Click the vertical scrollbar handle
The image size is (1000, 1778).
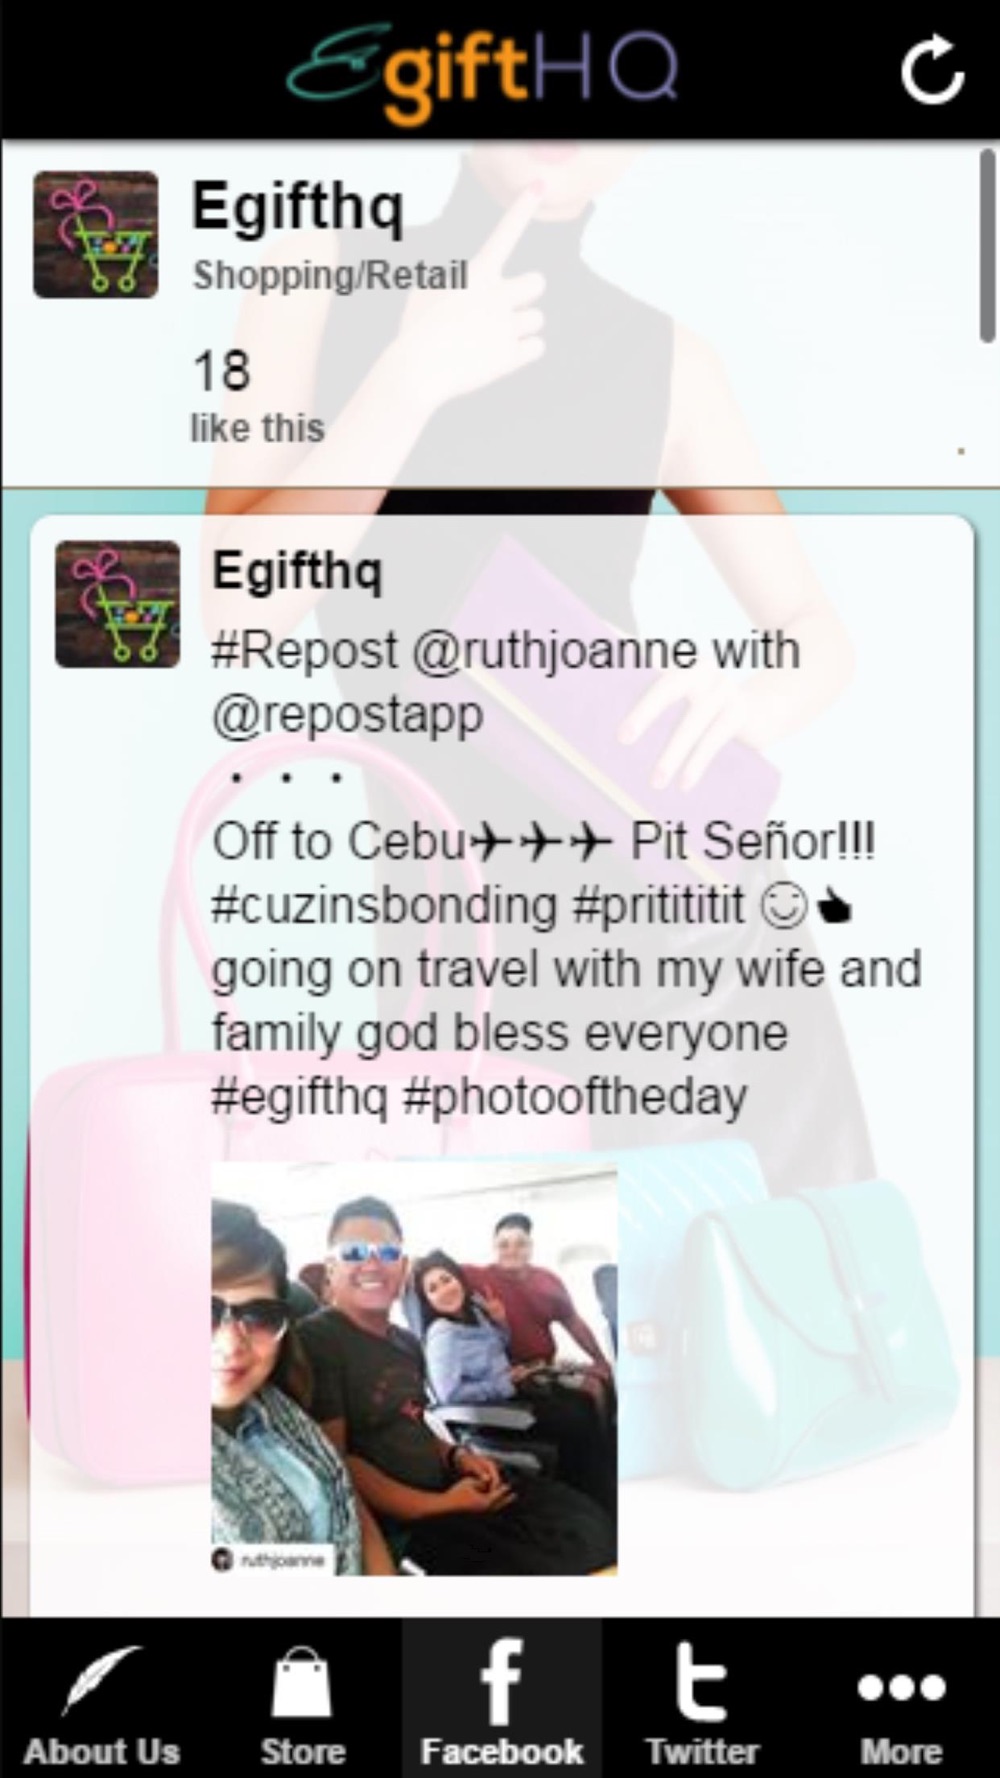point(987,247)
